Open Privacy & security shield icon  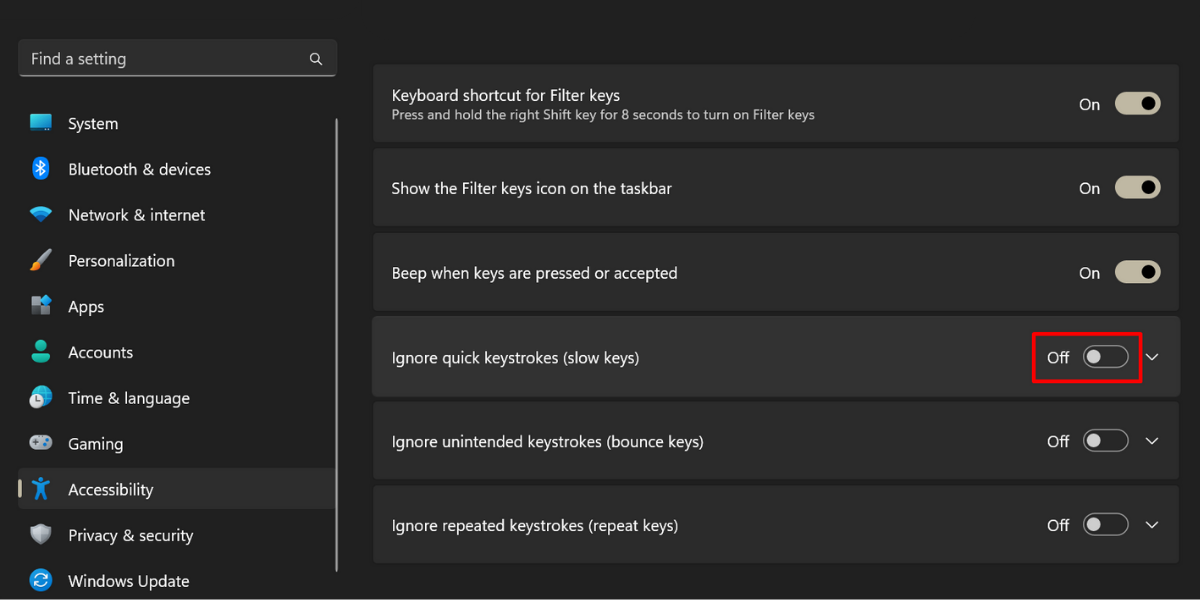point(42,535)
